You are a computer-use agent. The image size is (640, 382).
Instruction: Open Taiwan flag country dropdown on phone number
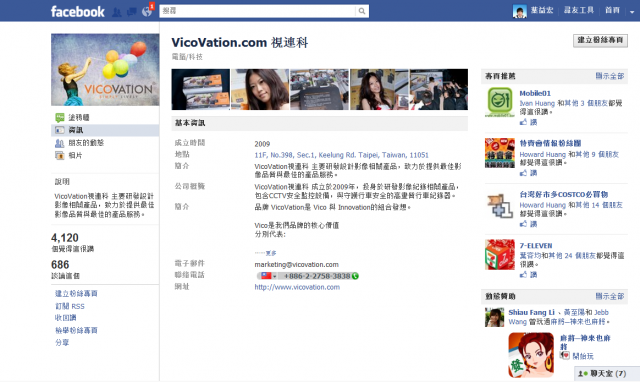click(x=269, y=276)
